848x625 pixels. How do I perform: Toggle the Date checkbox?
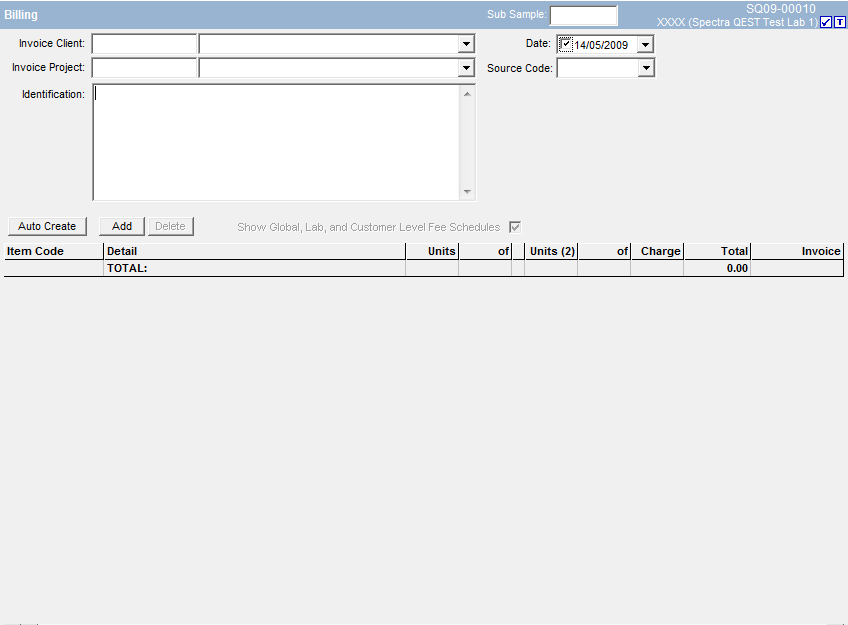tap(566, 44)
